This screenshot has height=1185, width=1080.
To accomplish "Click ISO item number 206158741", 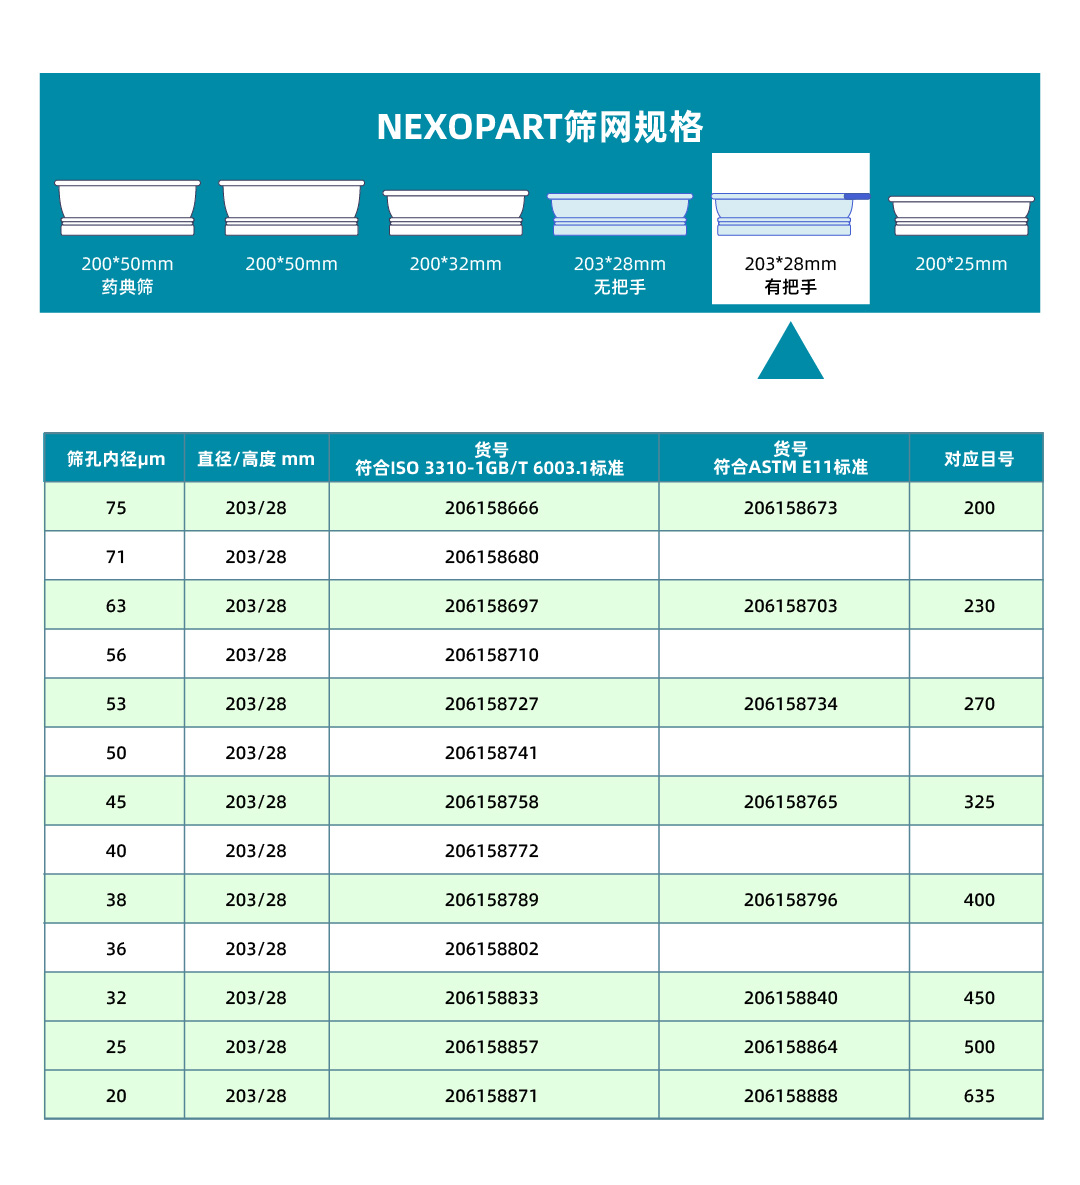I will pyautogui.click(x=491, y=753).
